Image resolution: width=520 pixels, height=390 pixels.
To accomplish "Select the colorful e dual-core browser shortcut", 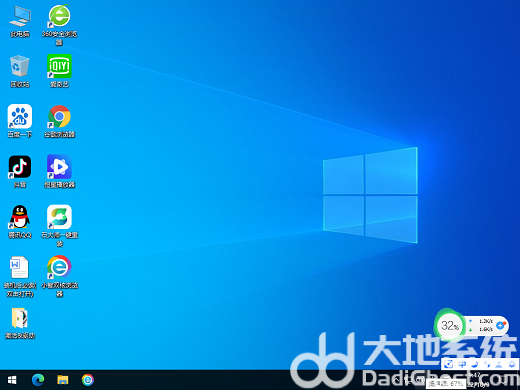I will 59,267.
